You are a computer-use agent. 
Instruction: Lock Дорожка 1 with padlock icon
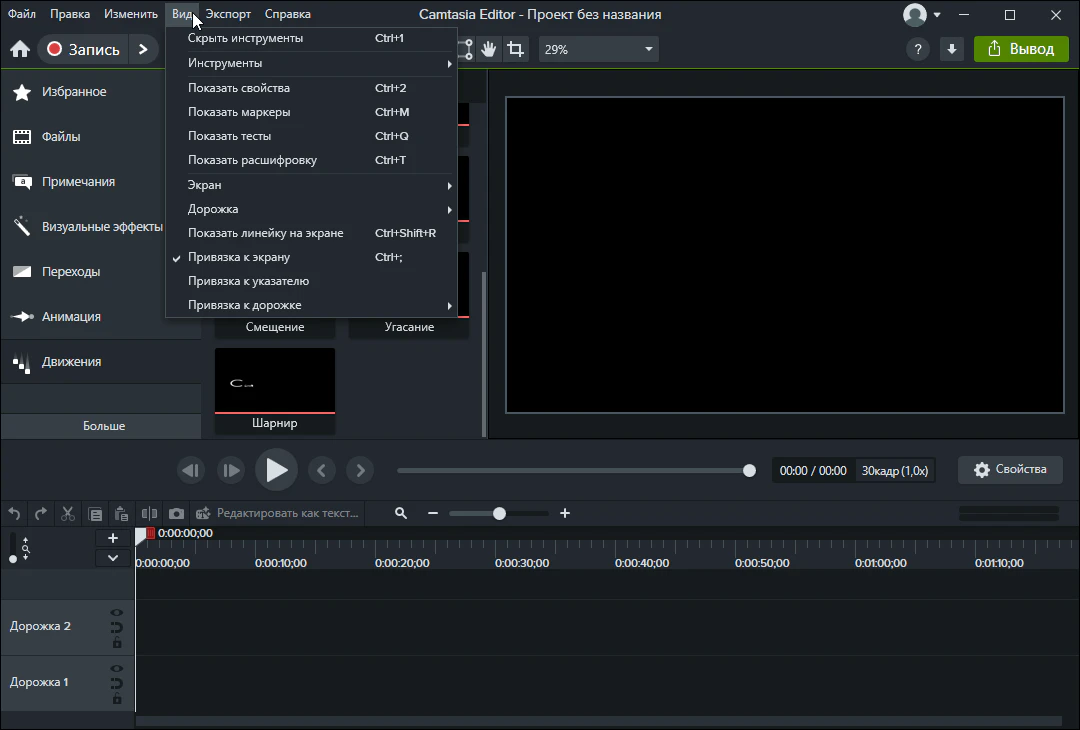coord(117,699)
